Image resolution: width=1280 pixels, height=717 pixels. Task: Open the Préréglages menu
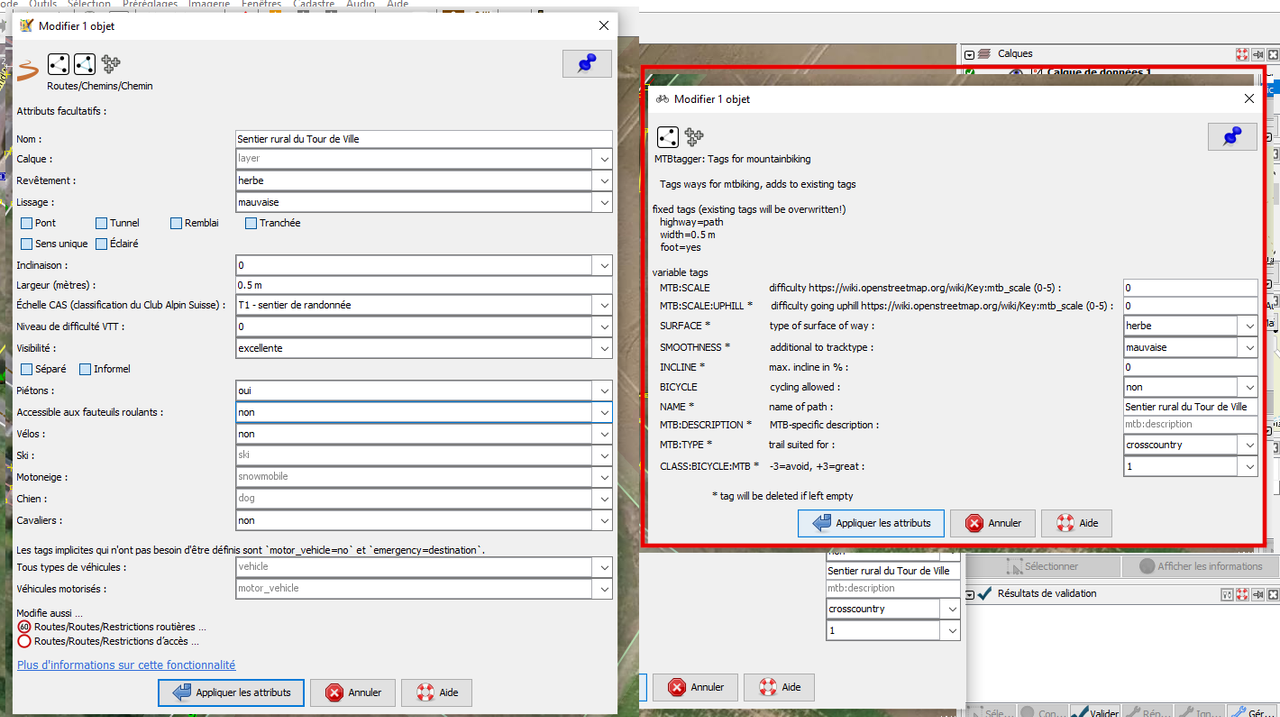150,4
